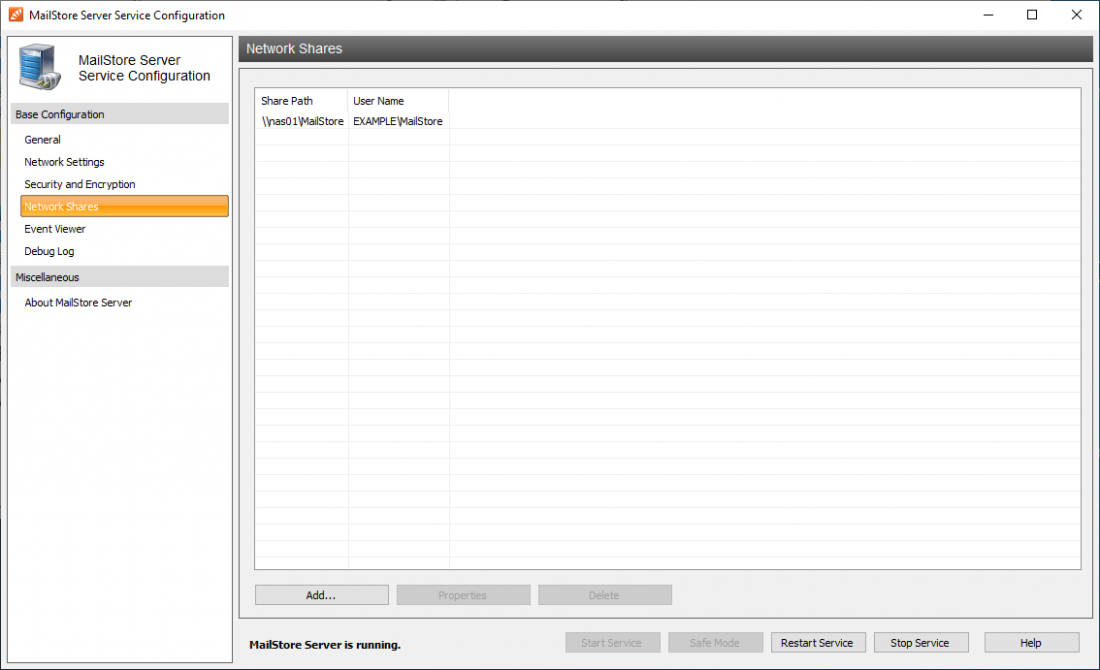Click the MailStore logo in the title bar

click(13, 15)
